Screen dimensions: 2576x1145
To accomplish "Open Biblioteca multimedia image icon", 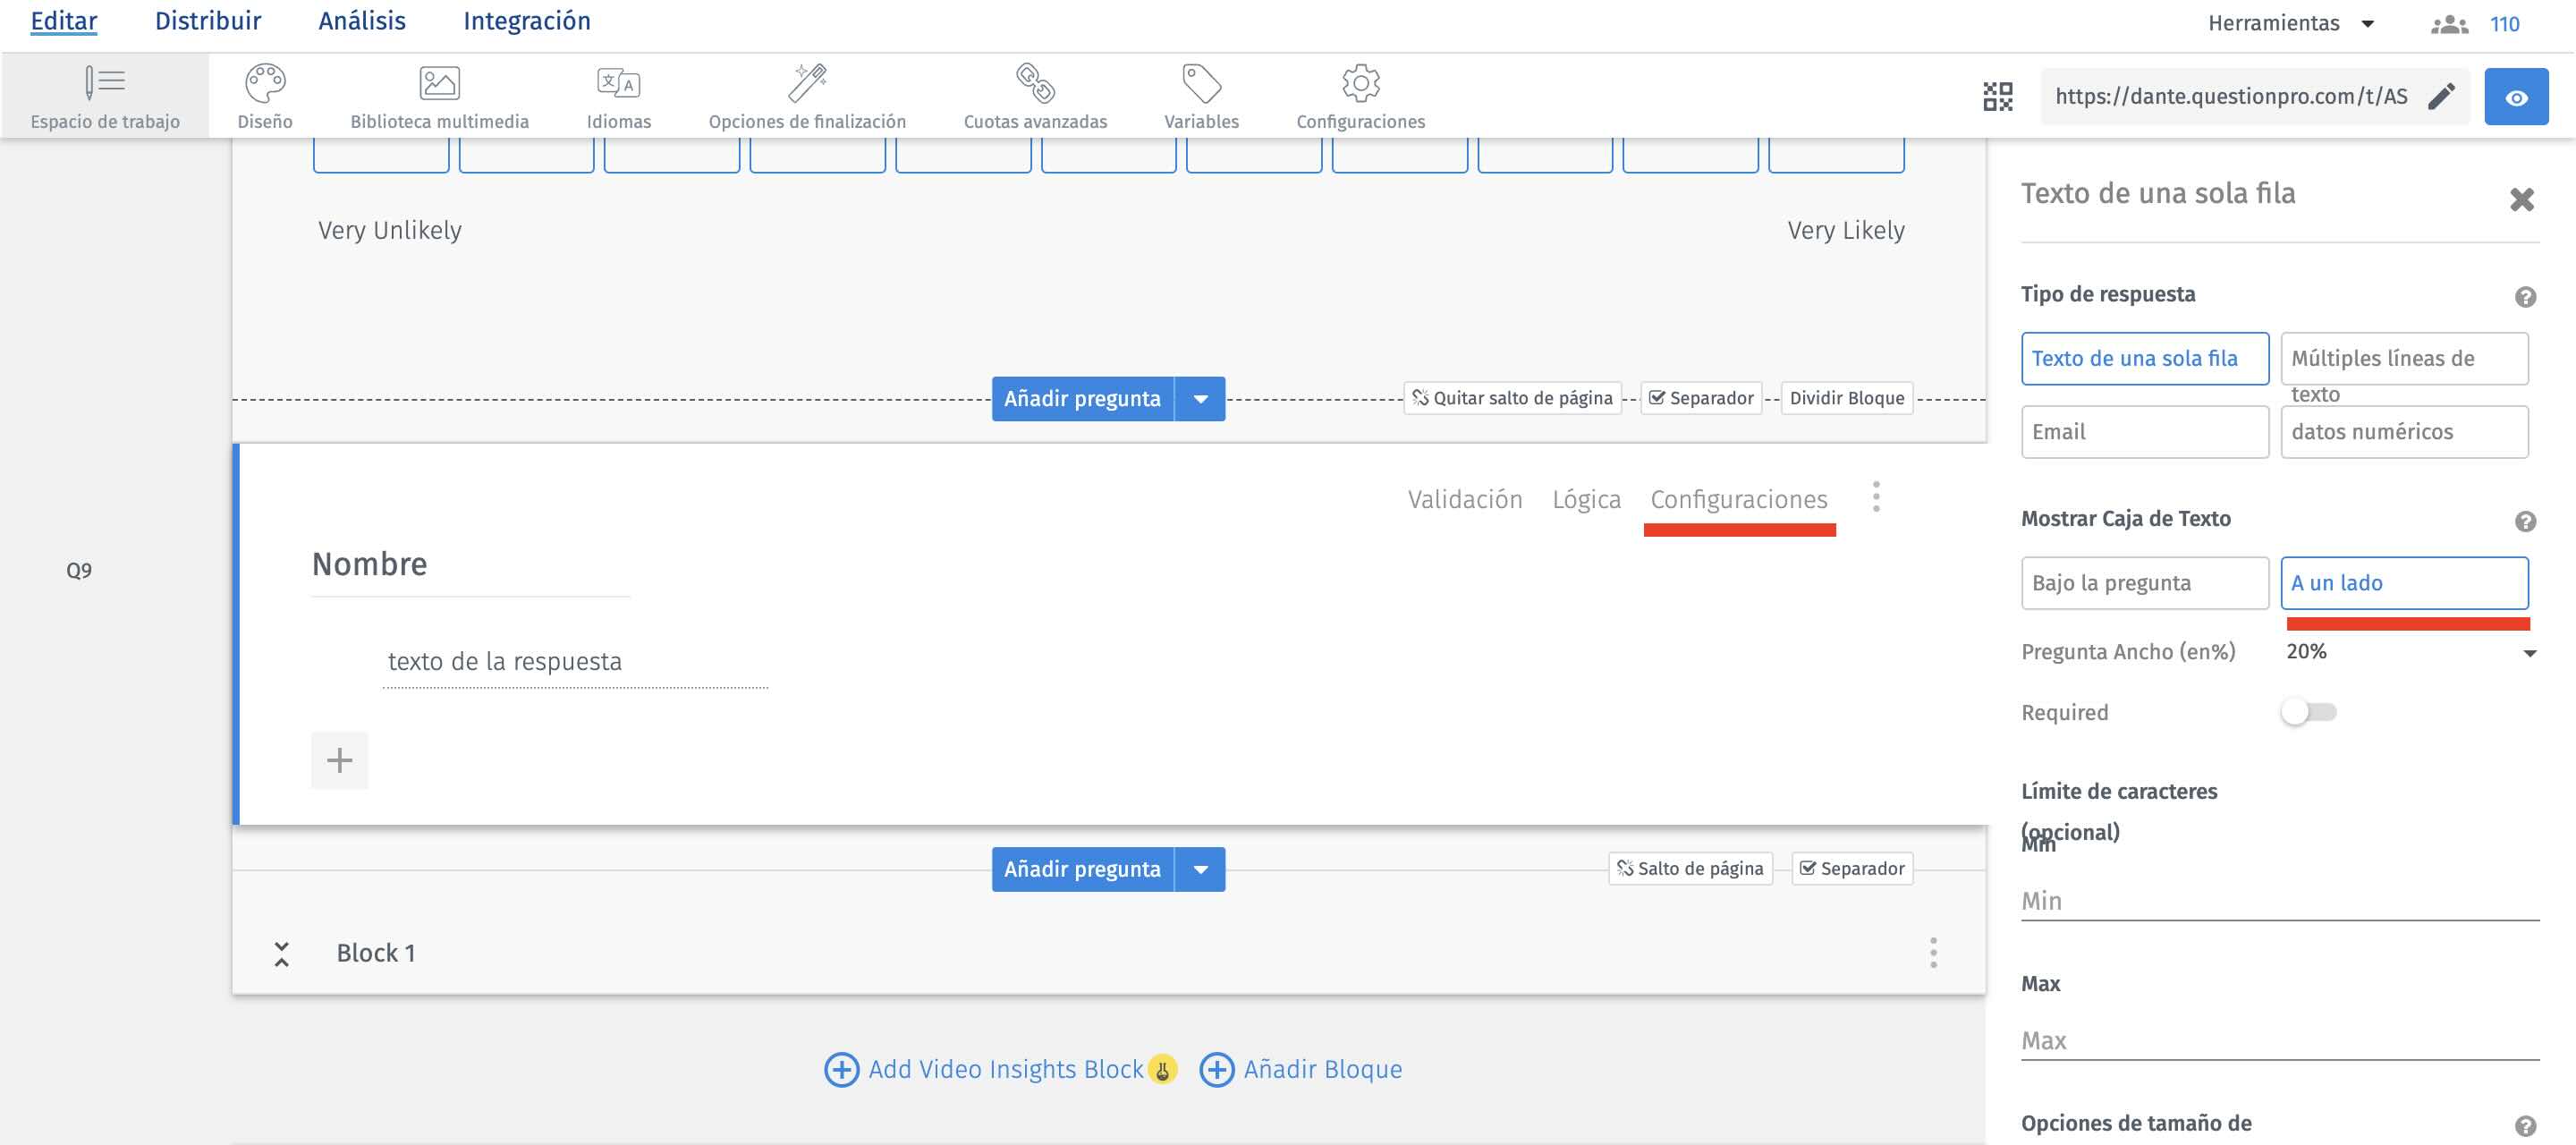I will [x=439, y=84].
